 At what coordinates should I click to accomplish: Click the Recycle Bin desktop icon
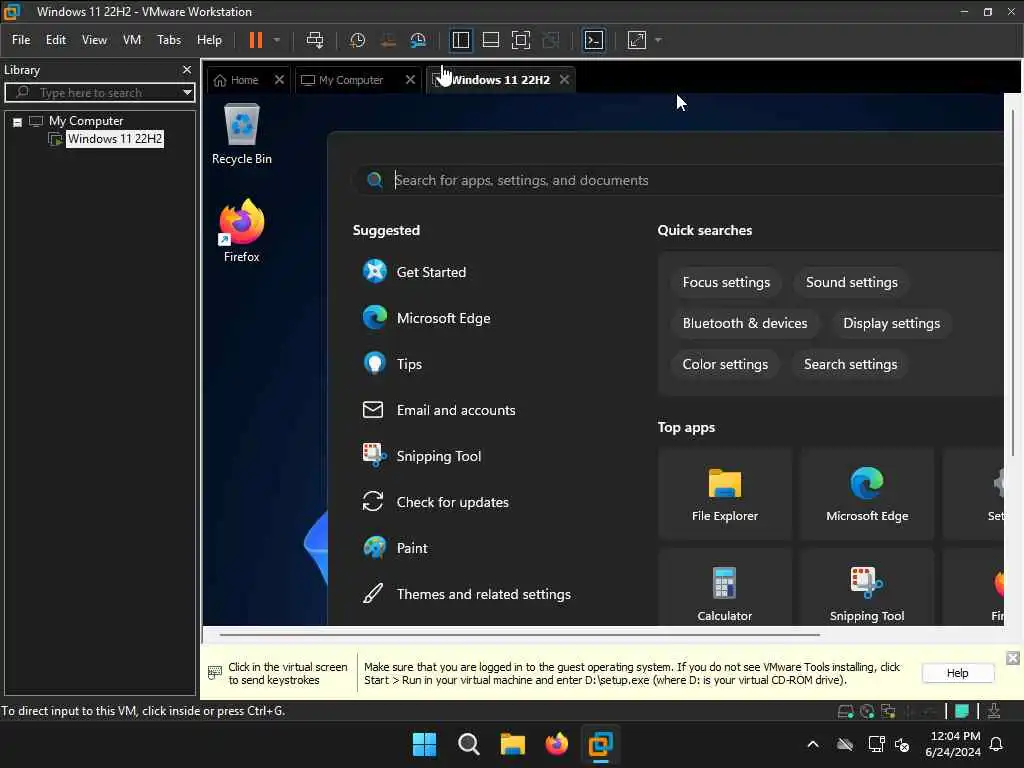pyautogui.click(x=242, y=134)
